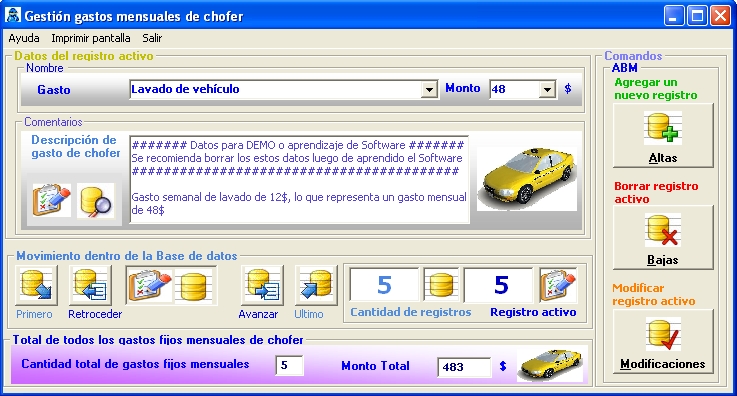Viewport: 737px width, 396px height.
Task: Click the clipboard icon beside Registro activo
Action: pyautogui.click(x=558, y=285)
